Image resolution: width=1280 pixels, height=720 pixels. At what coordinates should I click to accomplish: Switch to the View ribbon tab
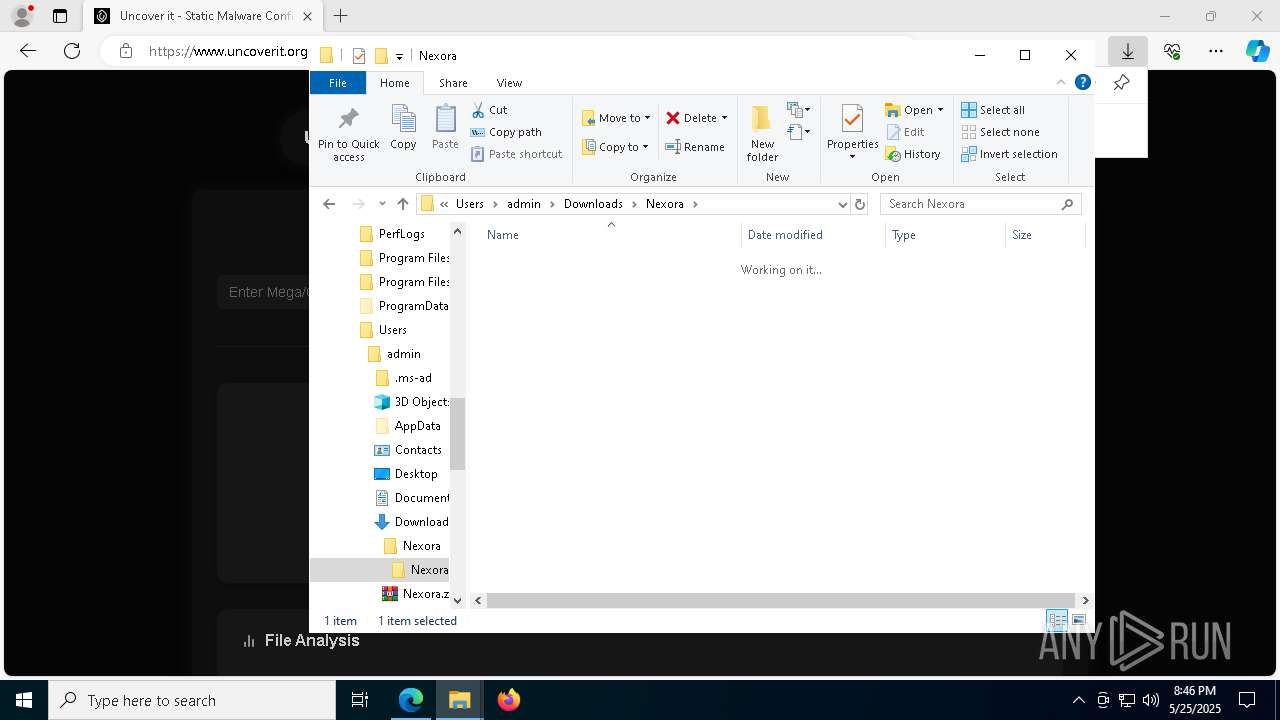(x=509, y=83)
